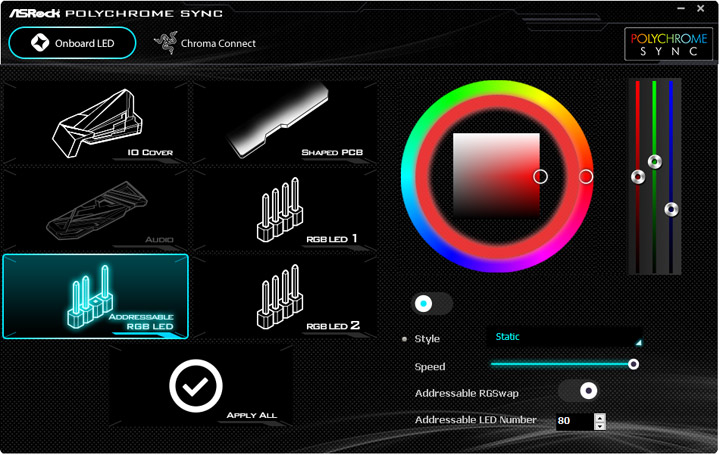Click the red channel slider knob

[x=638, y=177]
